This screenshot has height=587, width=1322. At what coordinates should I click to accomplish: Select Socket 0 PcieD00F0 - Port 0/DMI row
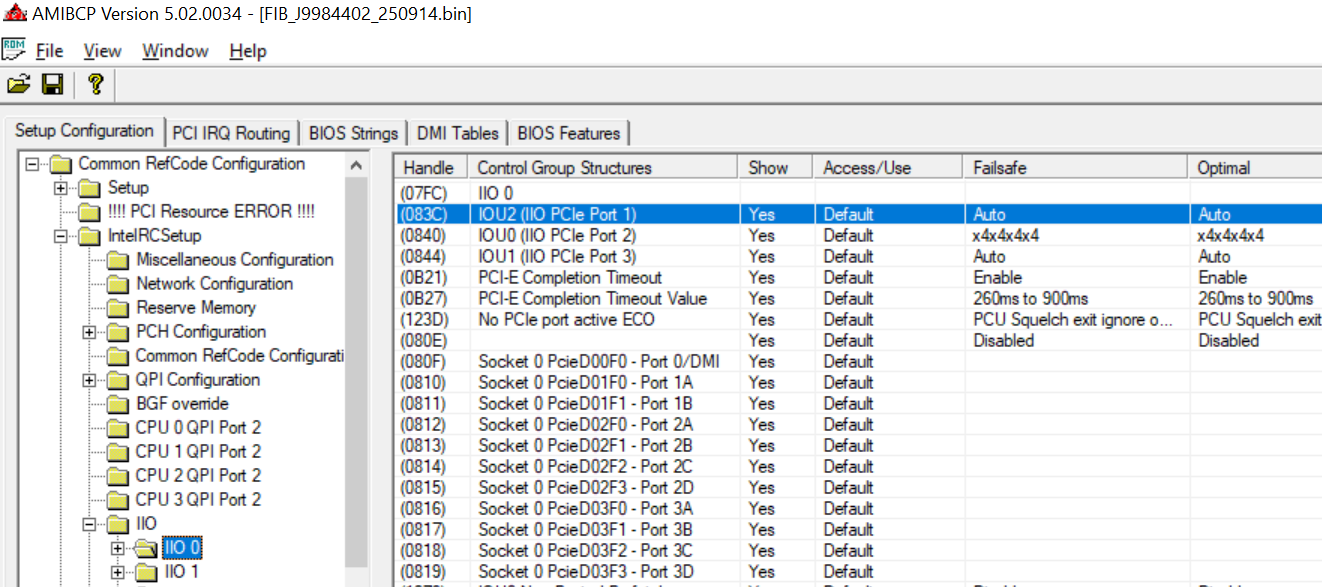[x=859, y=361]
